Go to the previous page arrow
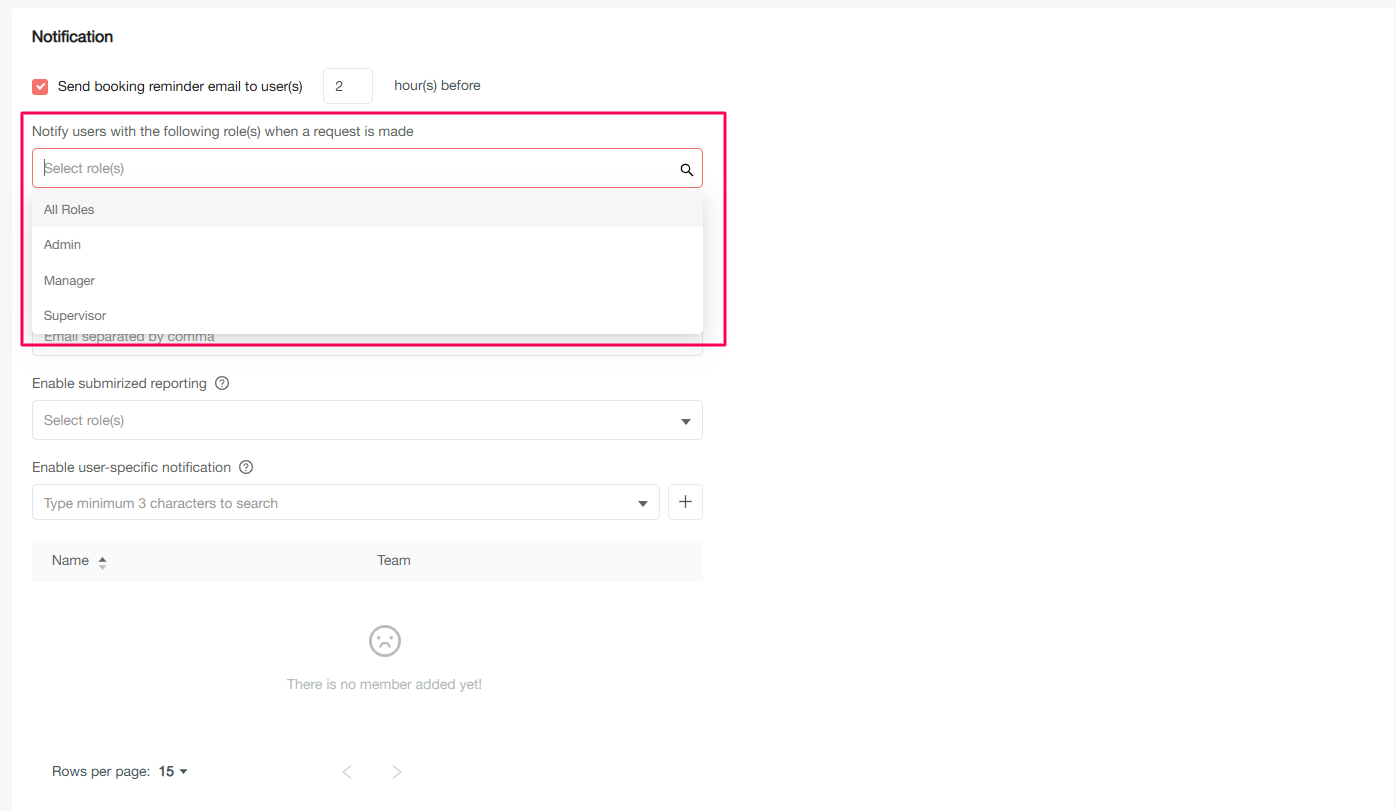The width and height of the screenshot is (1396, 811). coord(347,771)
